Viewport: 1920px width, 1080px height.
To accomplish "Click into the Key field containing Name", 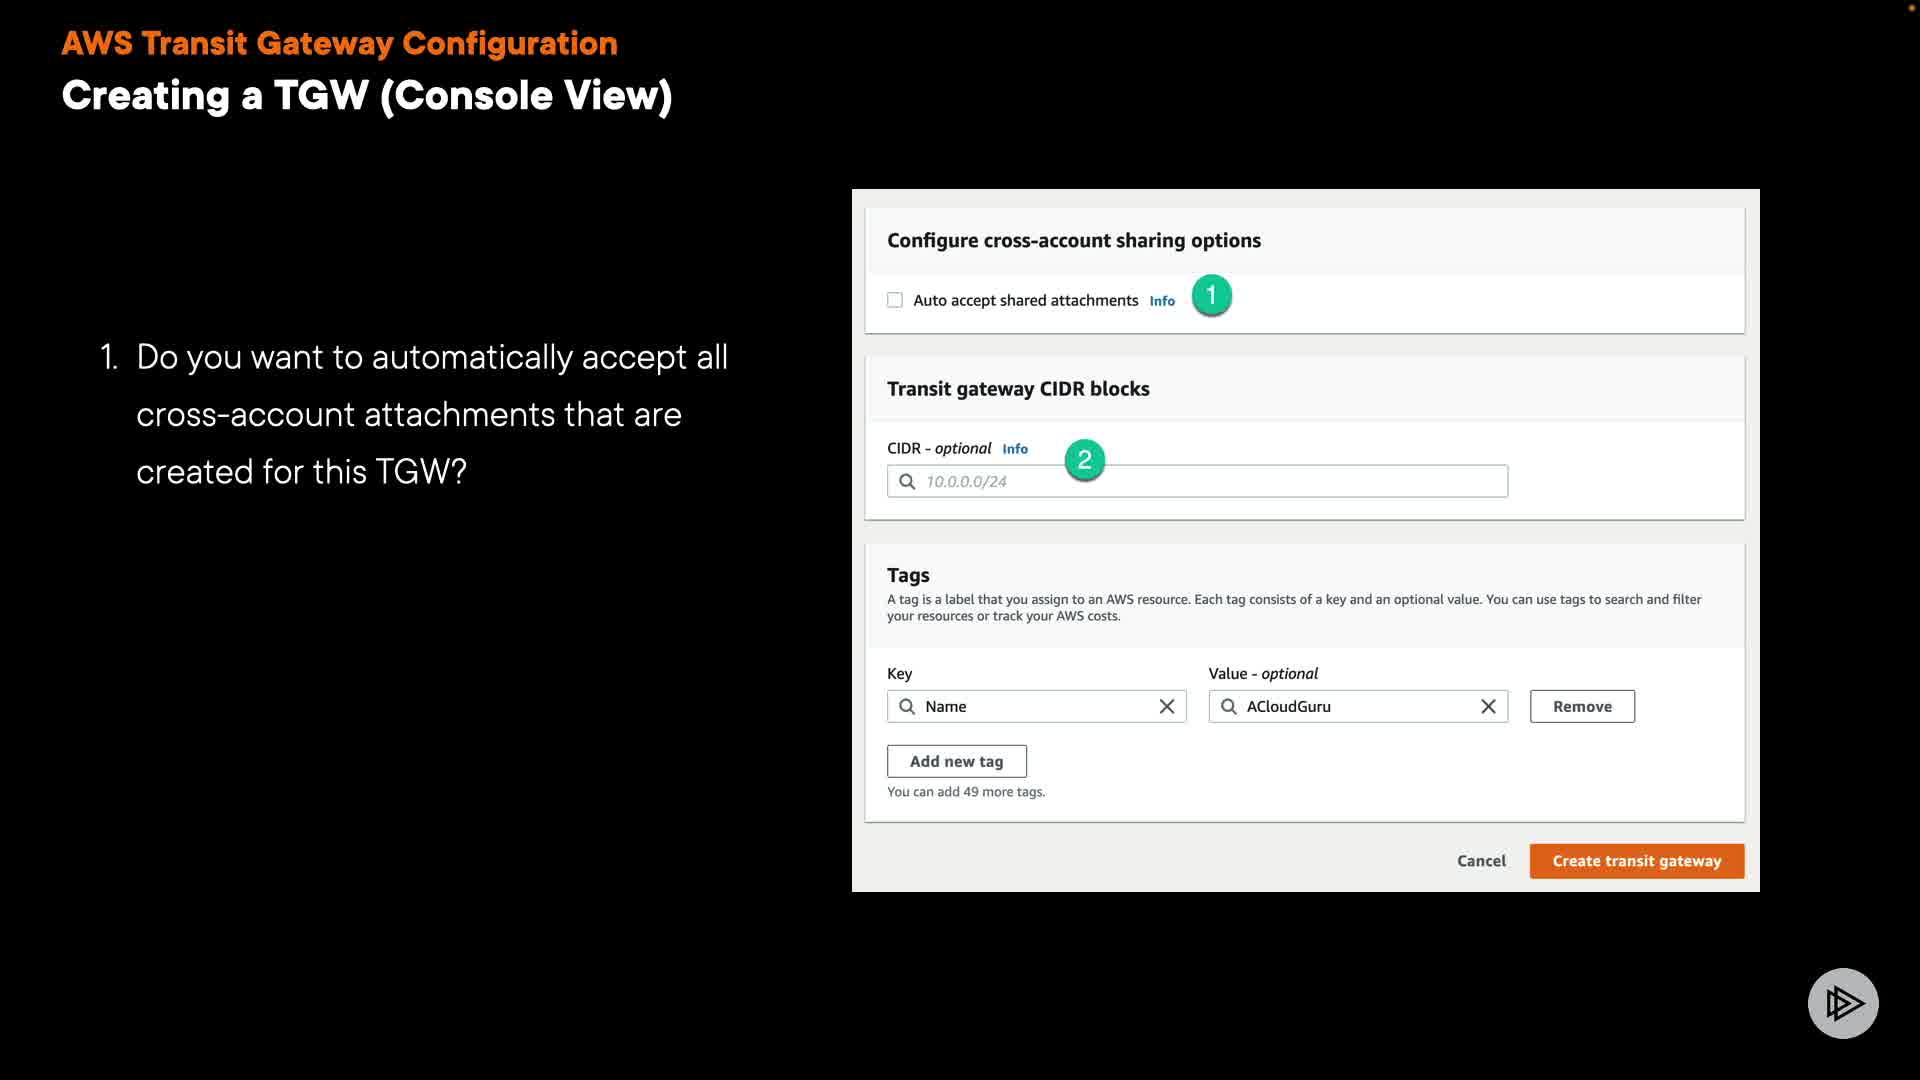I will (1035, 707).
